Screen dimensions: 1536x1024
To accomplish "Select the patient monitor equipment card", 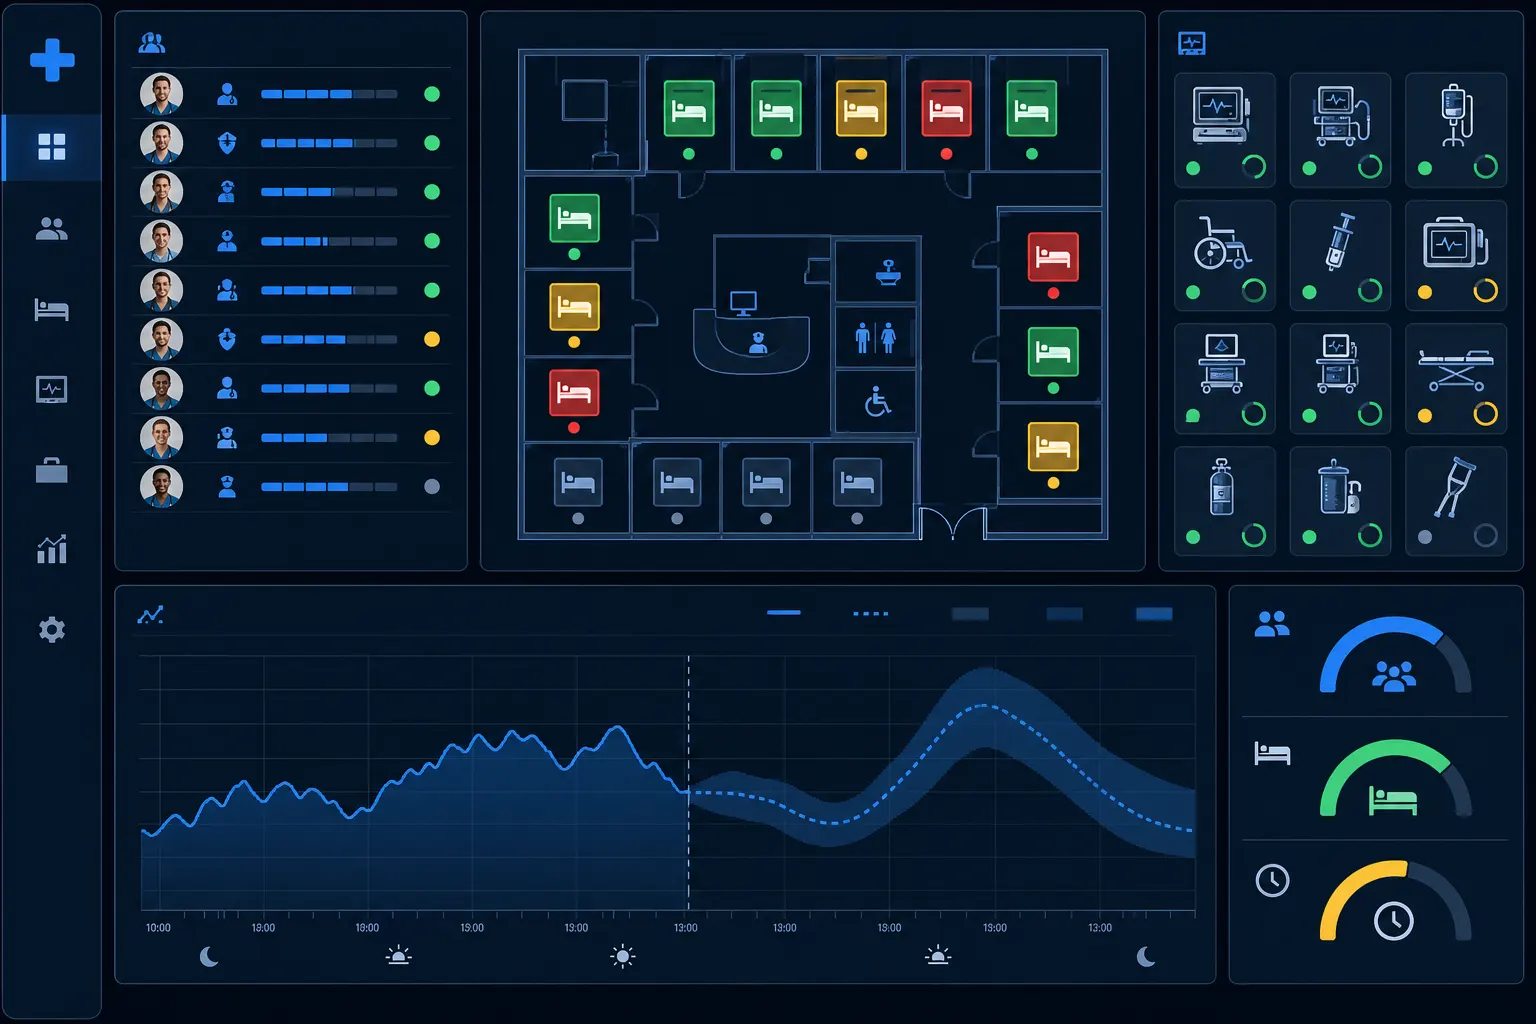I will pyautogui.click(x=1224, y=130).
